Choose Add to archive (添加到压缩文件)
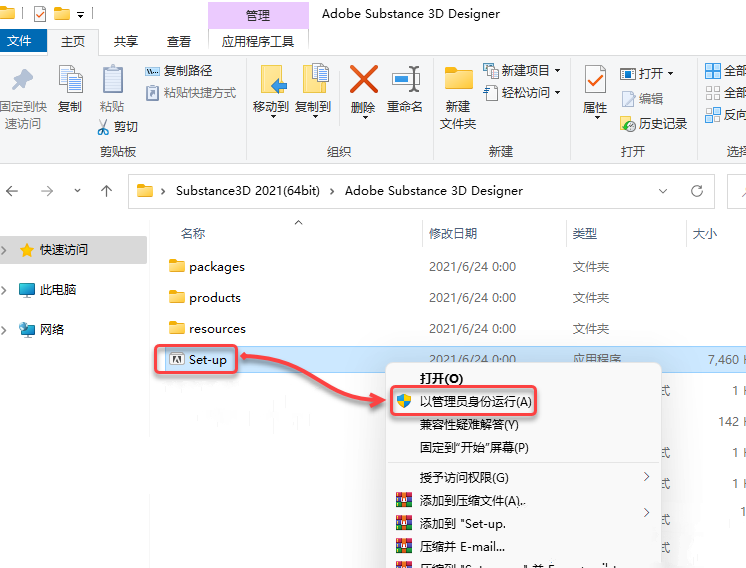This screenshot has width=746, height=568. [x=472, y=500]
